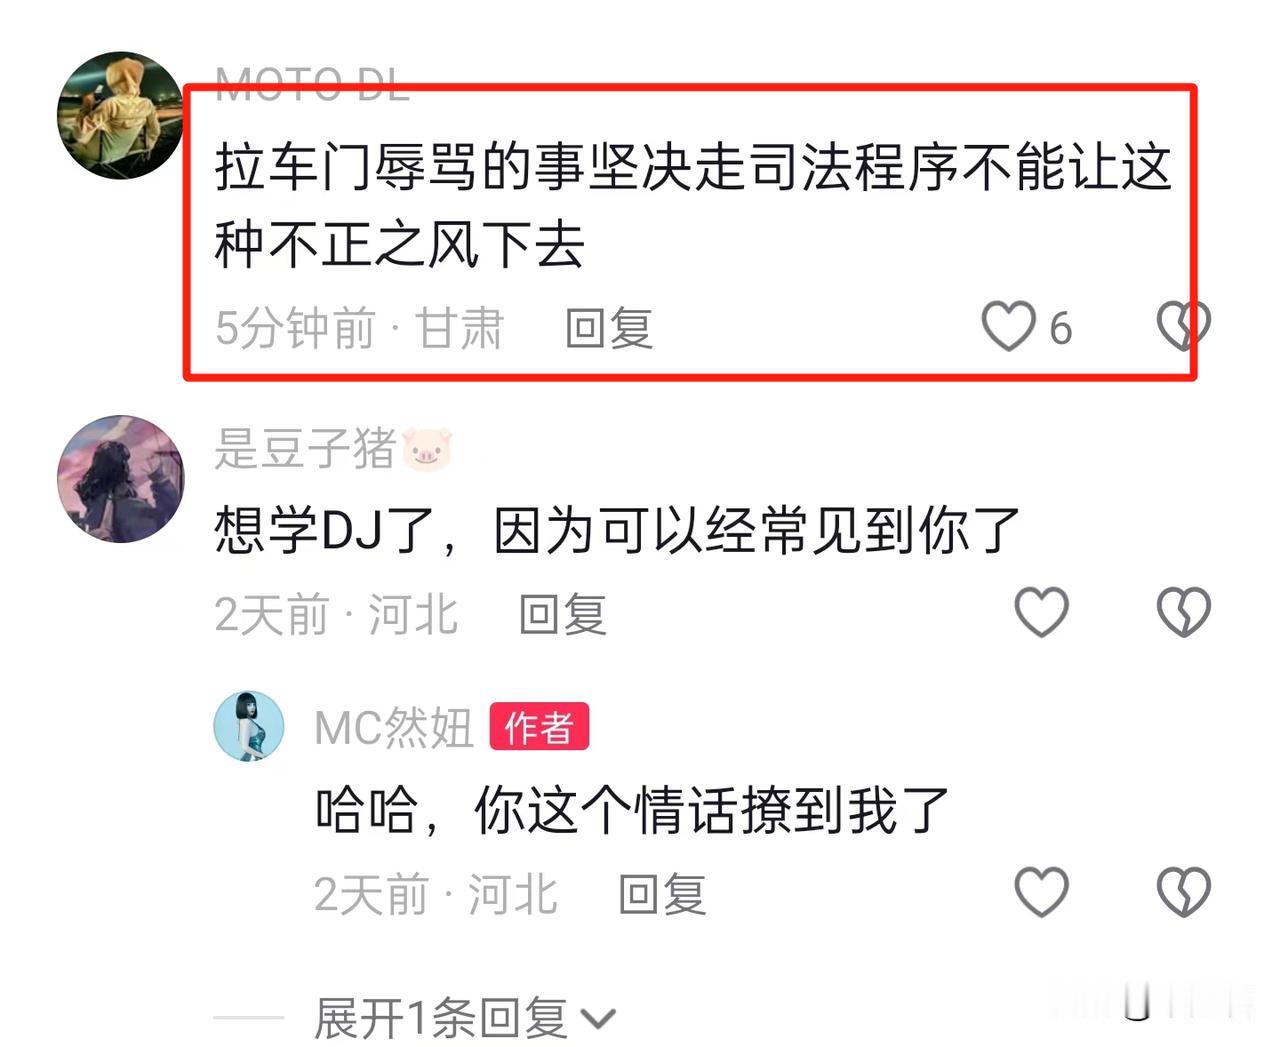Screen dimensions: 1280x1047
Task: Select the reply text 哈哈，你这个情话撩到我了
Action: point(632,810)
